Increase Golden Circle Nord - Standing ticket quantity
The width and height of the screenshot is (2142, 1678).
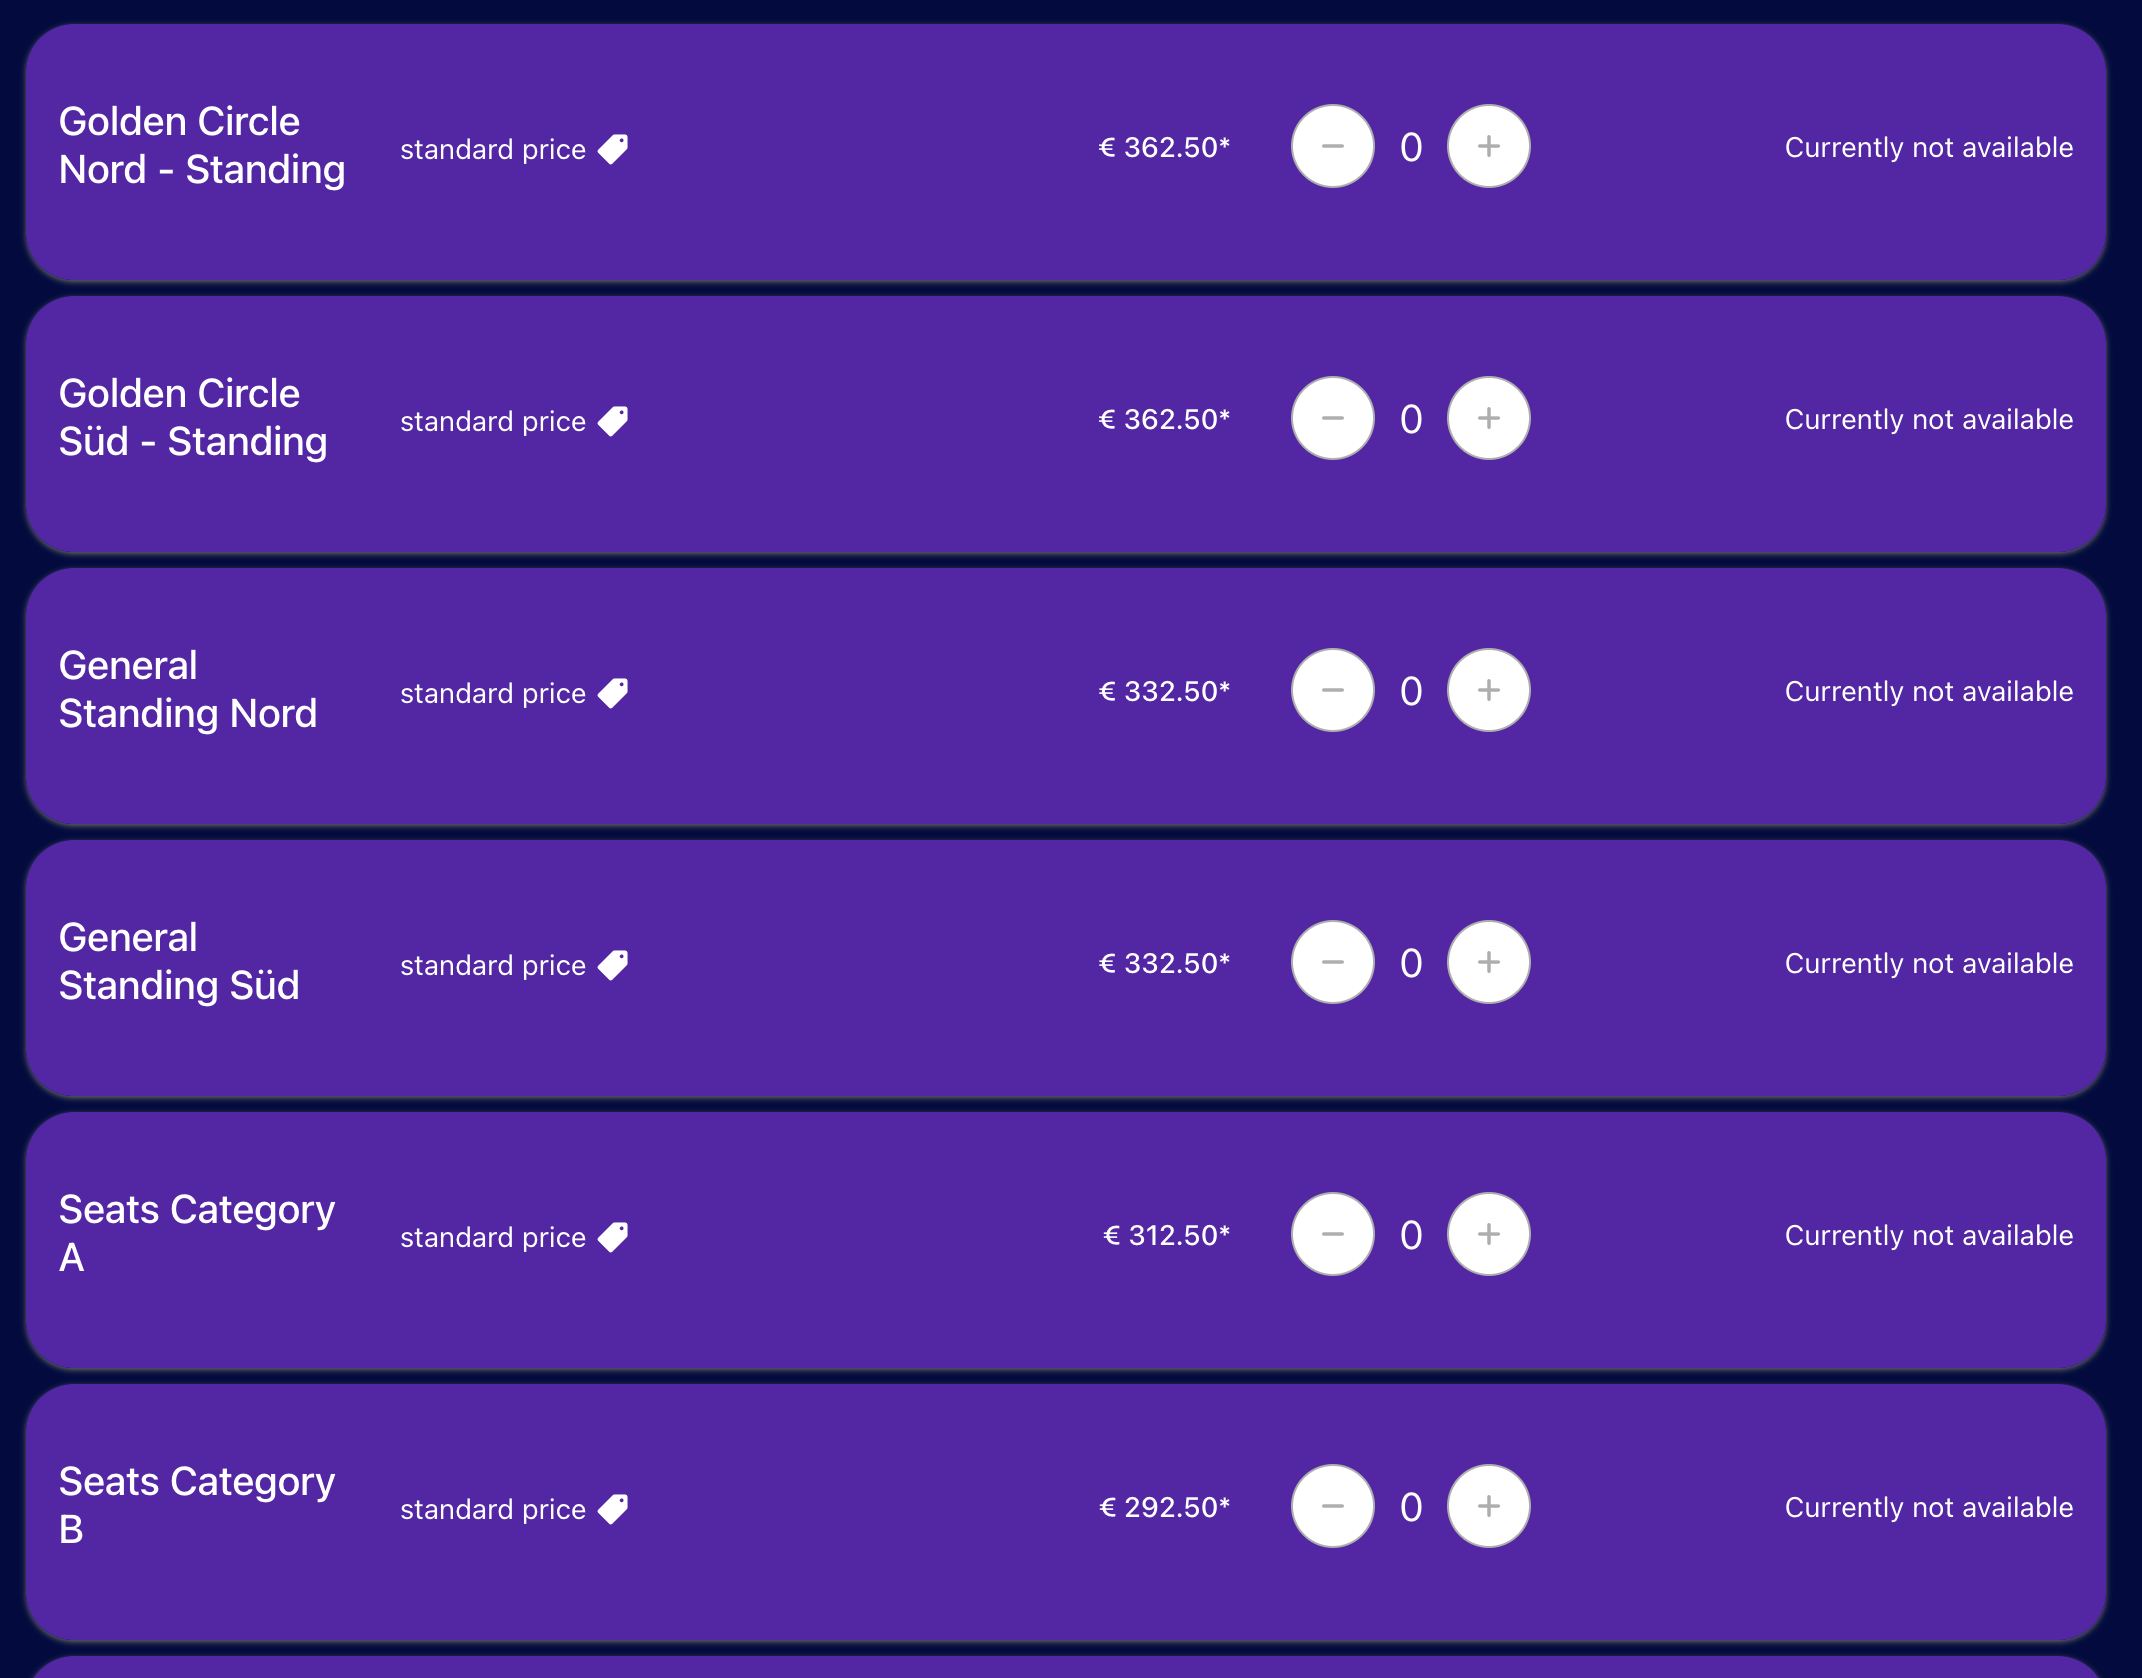(x=1488, y=147)
